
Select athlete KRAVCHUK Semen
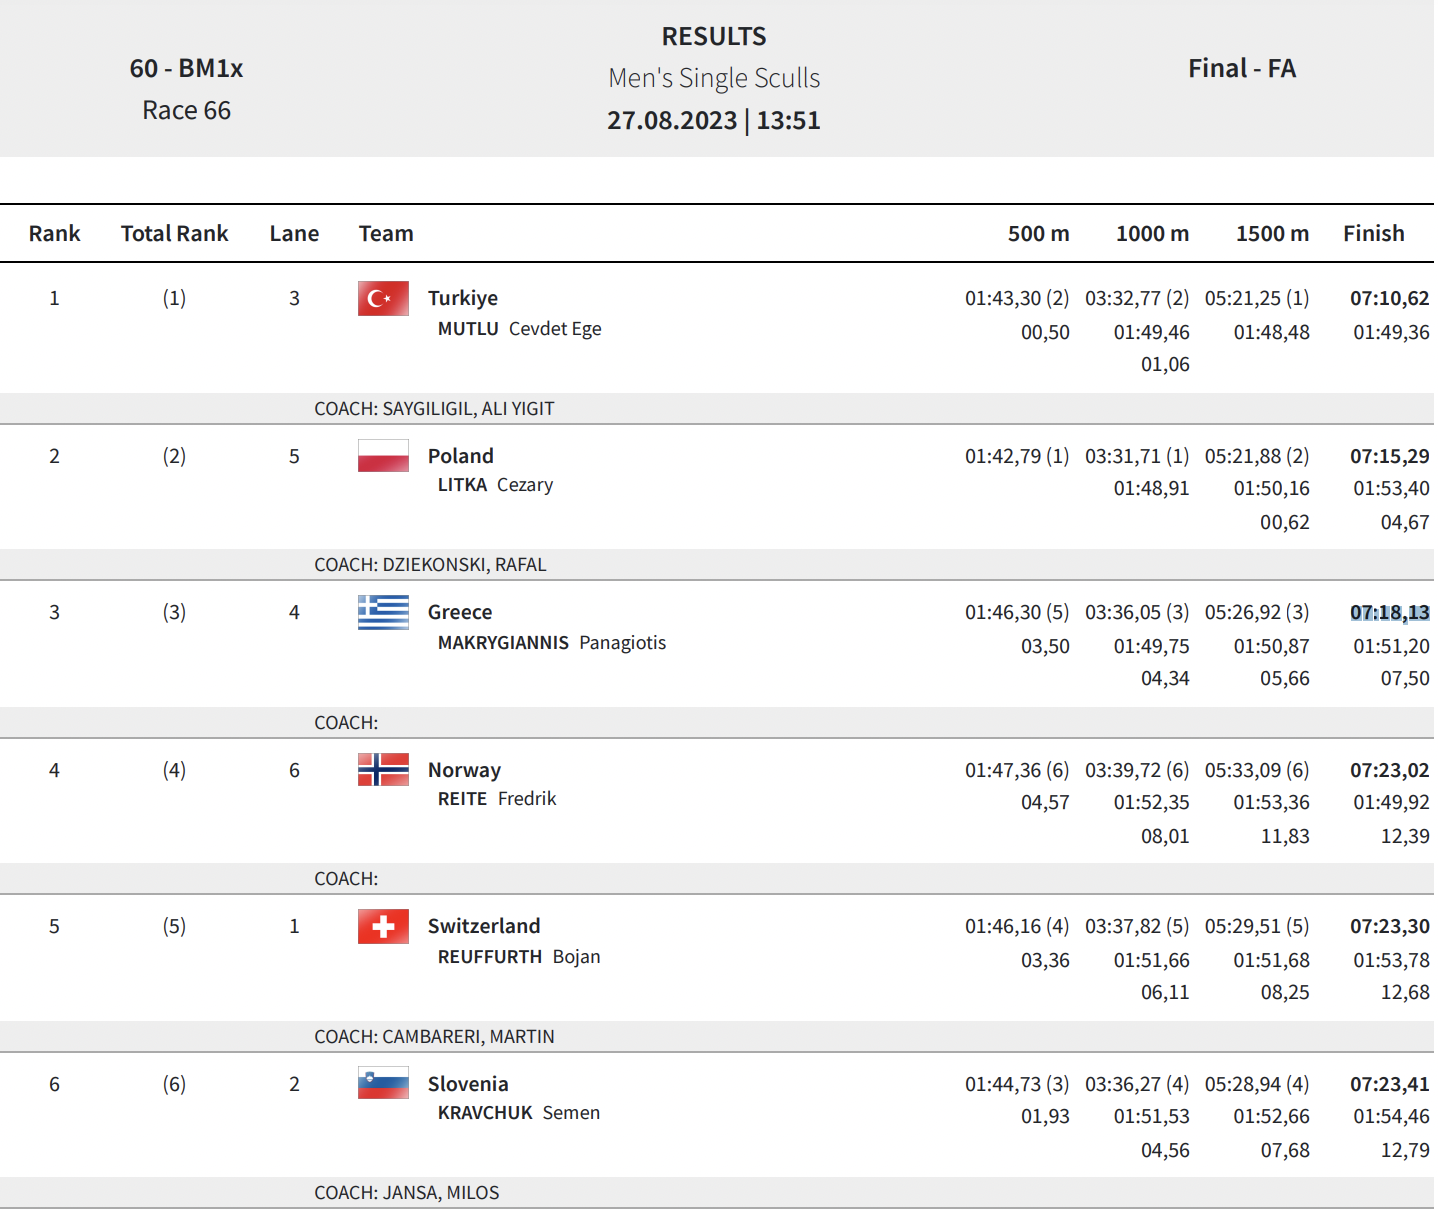[x=518, y=1113]
